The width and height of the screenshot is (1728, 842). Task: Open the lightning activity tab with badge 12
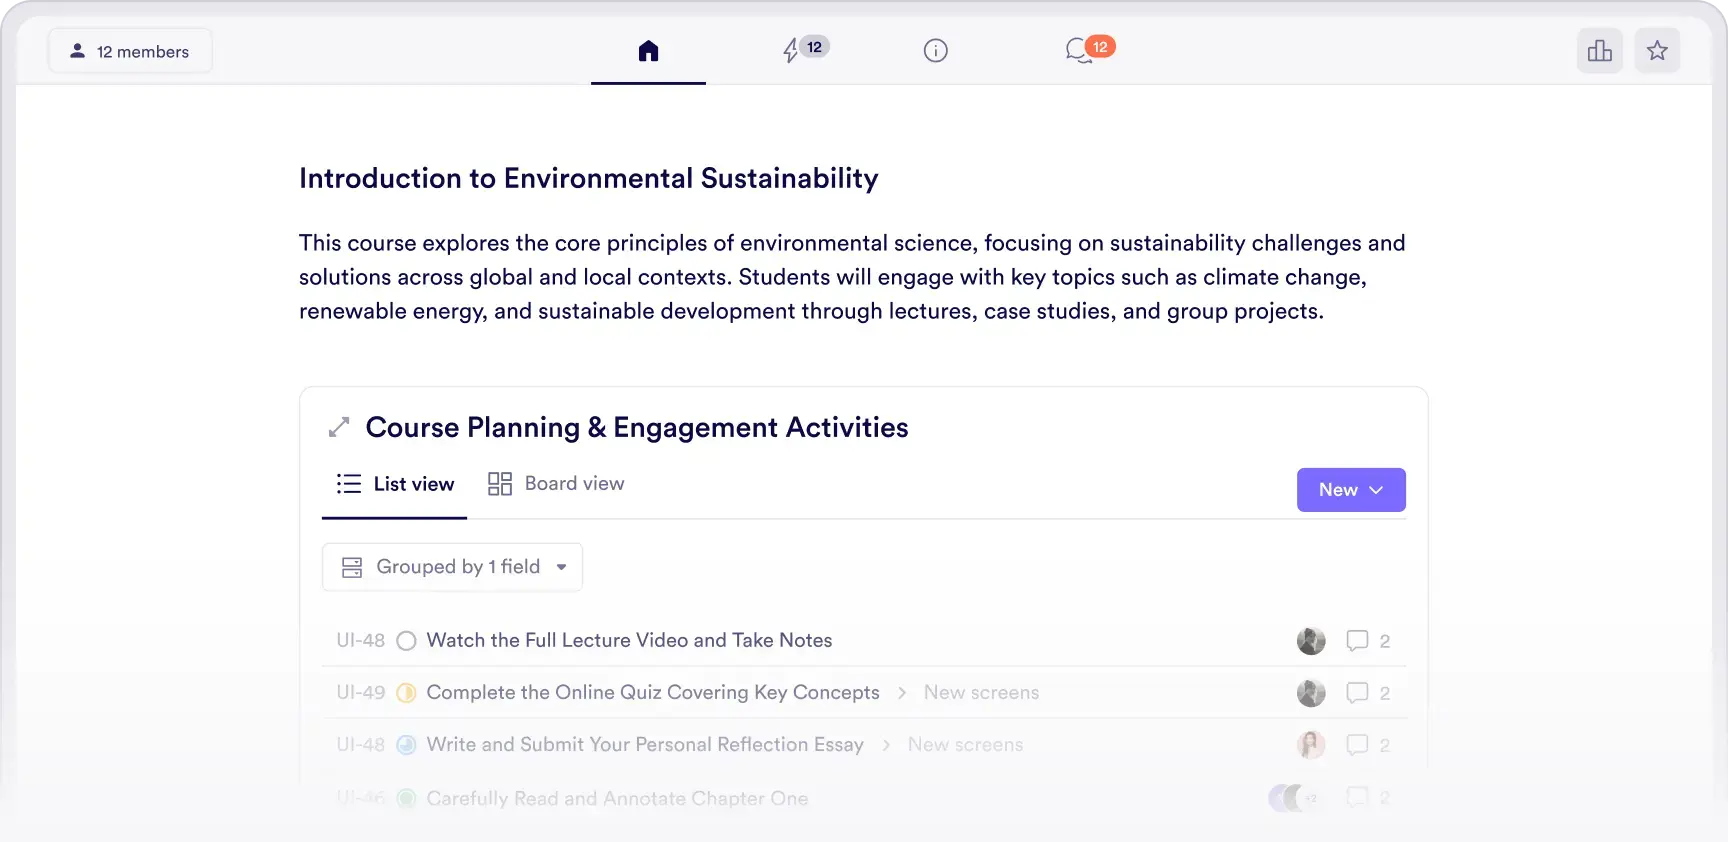tap(805, 49)
